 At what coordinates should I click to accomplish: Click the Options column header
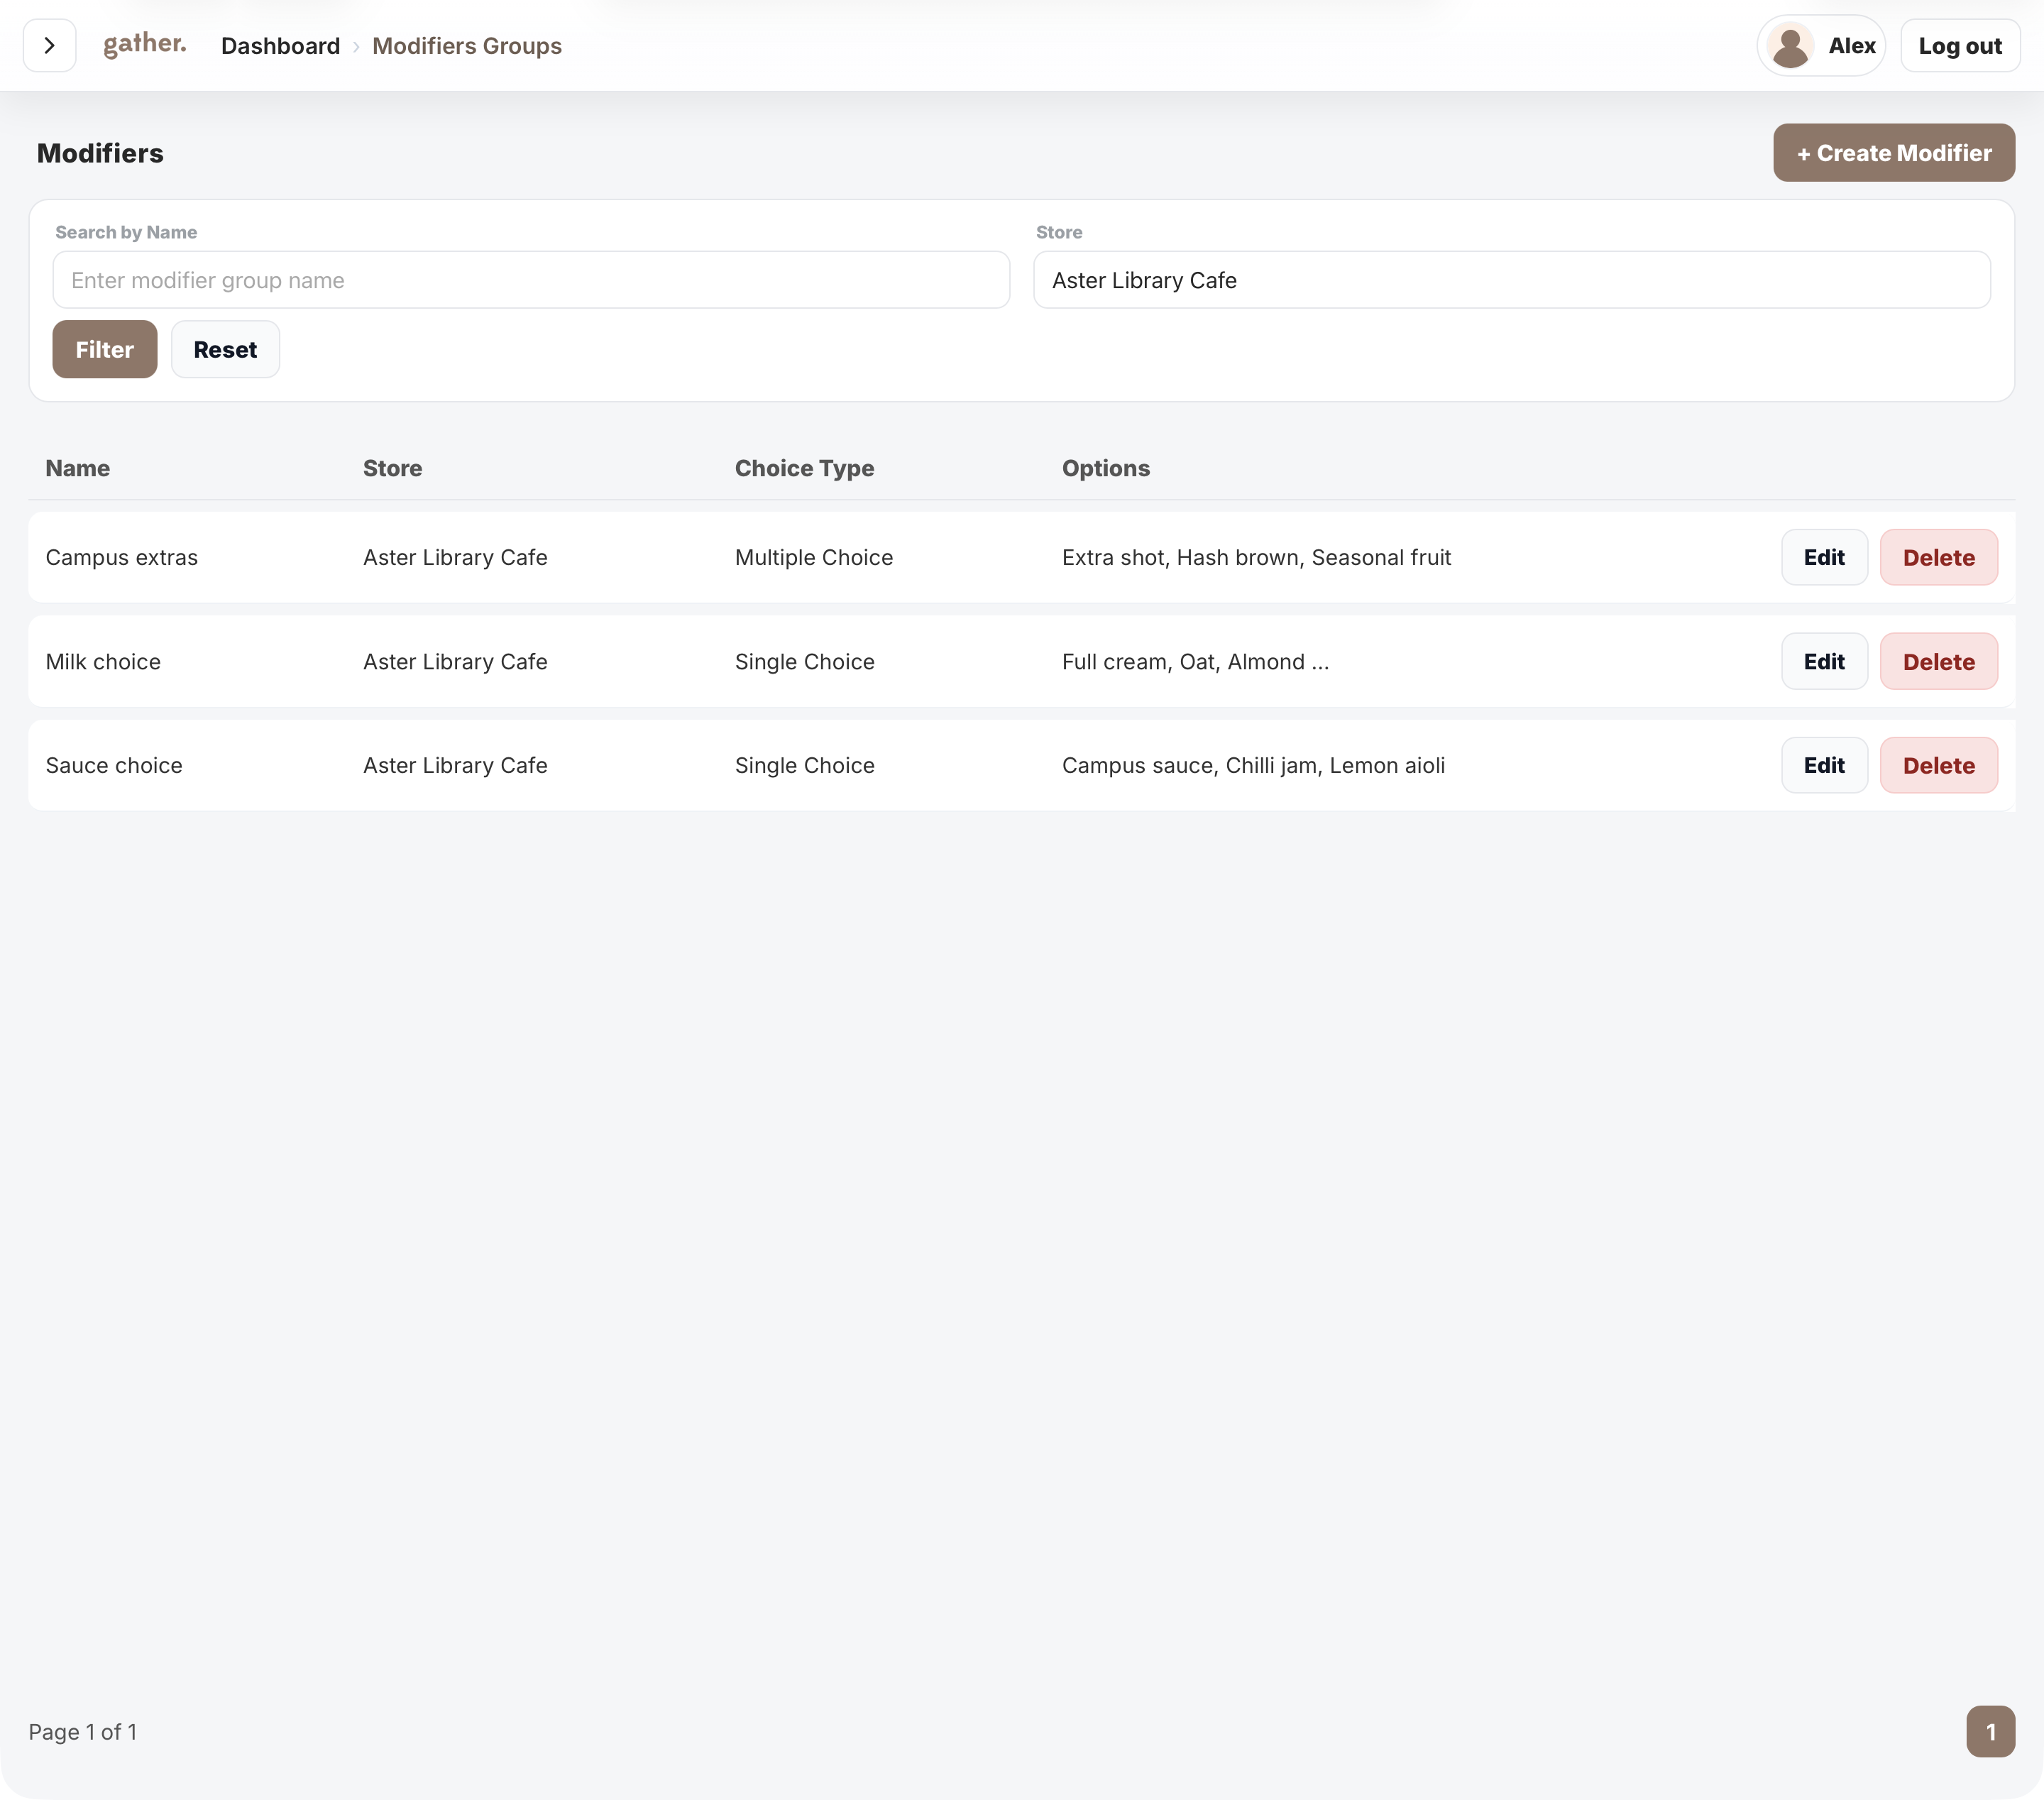click(1105, 468)
